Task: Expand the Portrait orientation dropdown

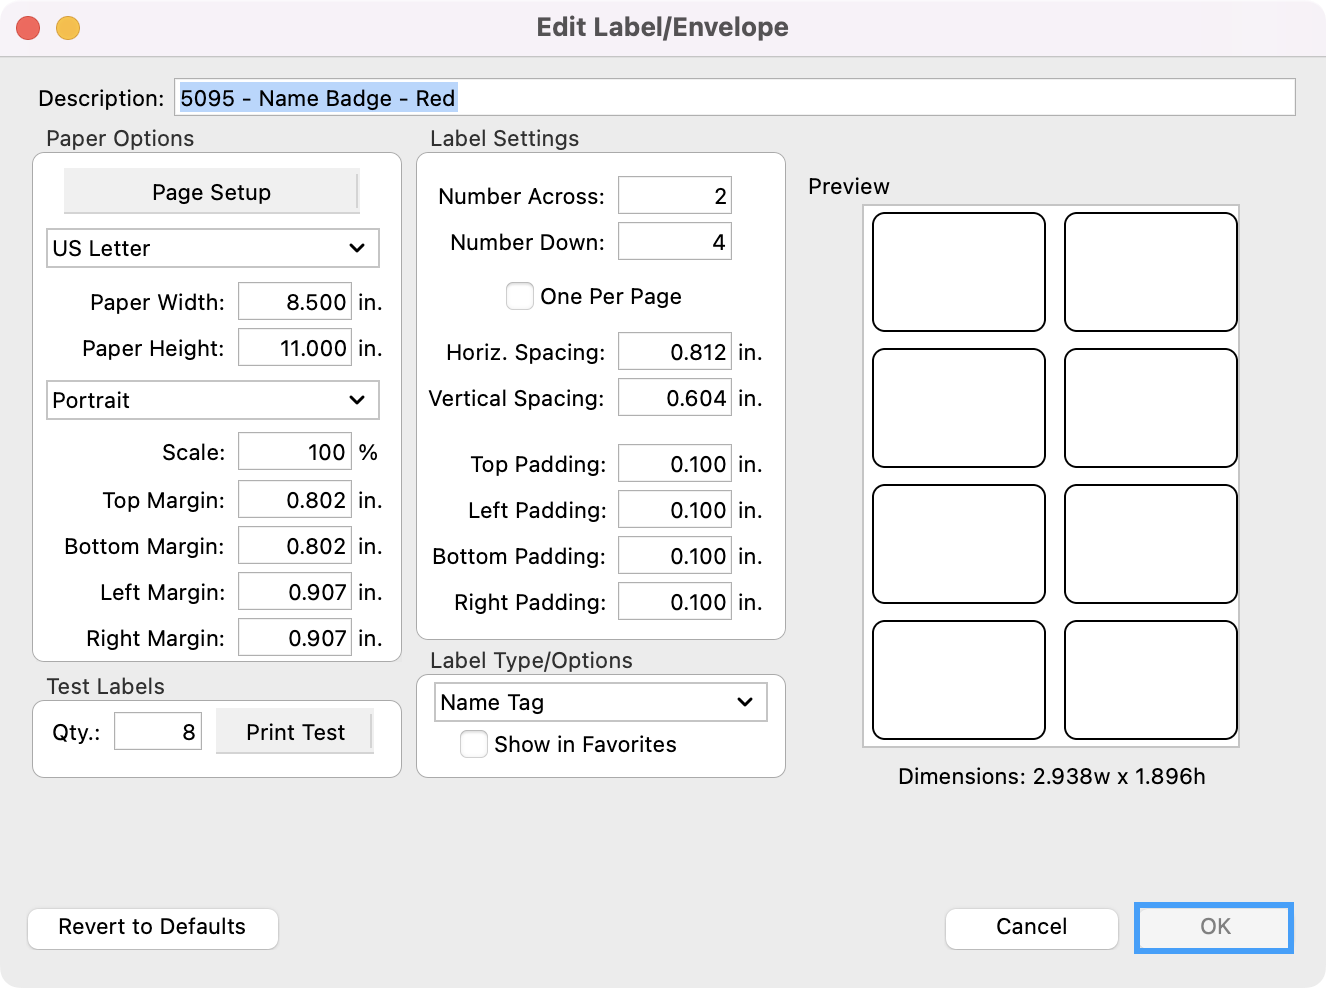Action: point(212,400)
